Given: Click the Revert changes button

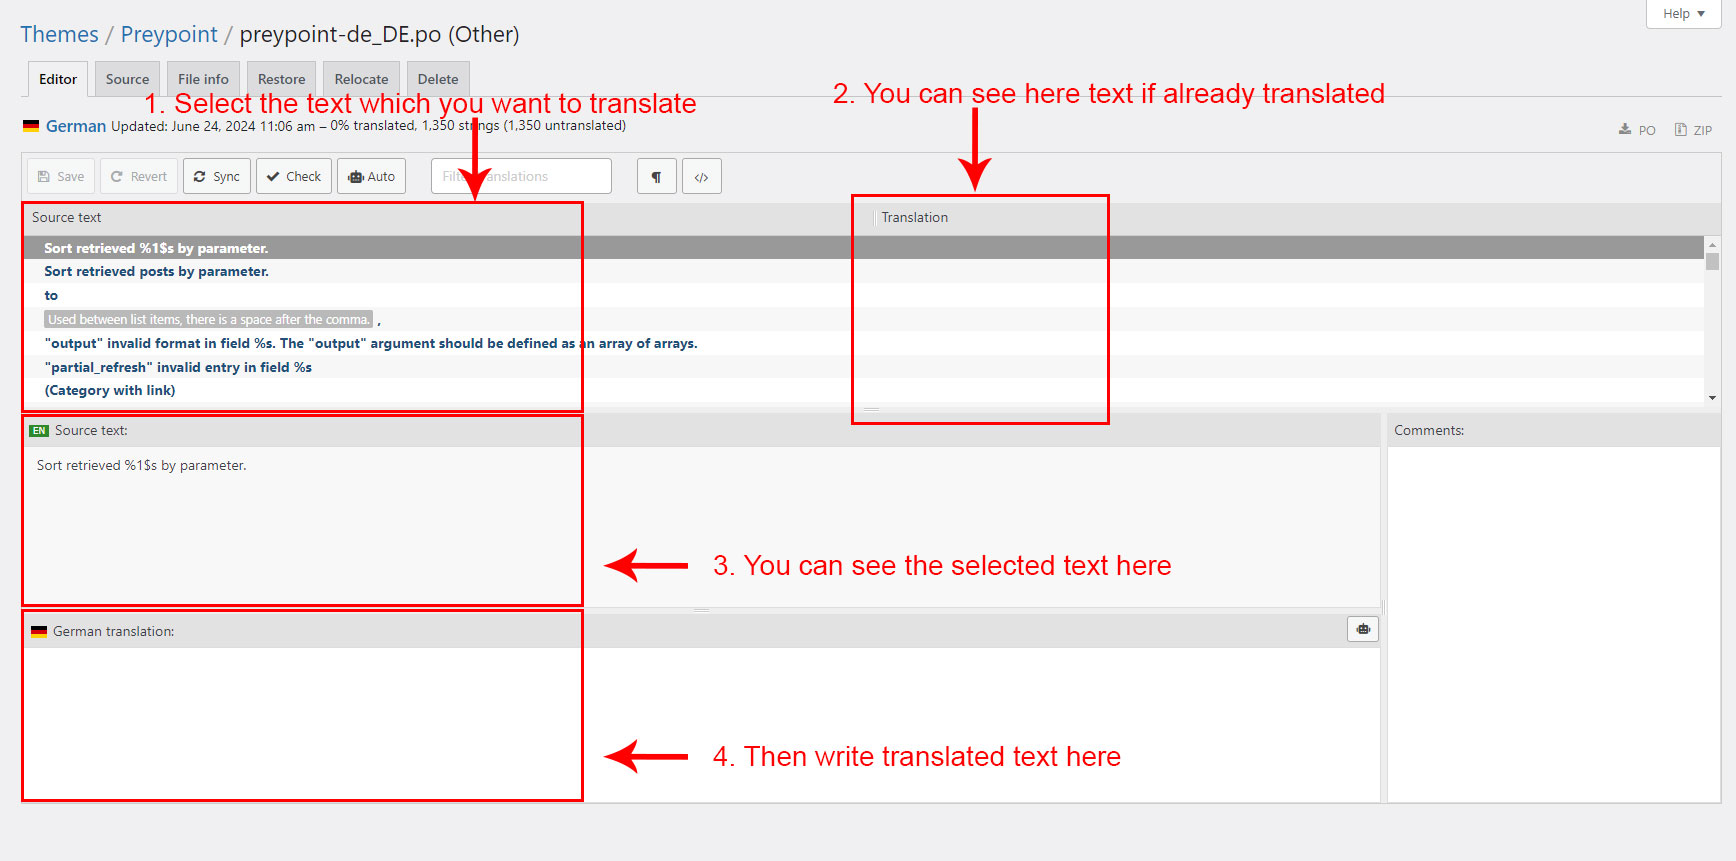Looking at the screenshot, I should [139, 176].
